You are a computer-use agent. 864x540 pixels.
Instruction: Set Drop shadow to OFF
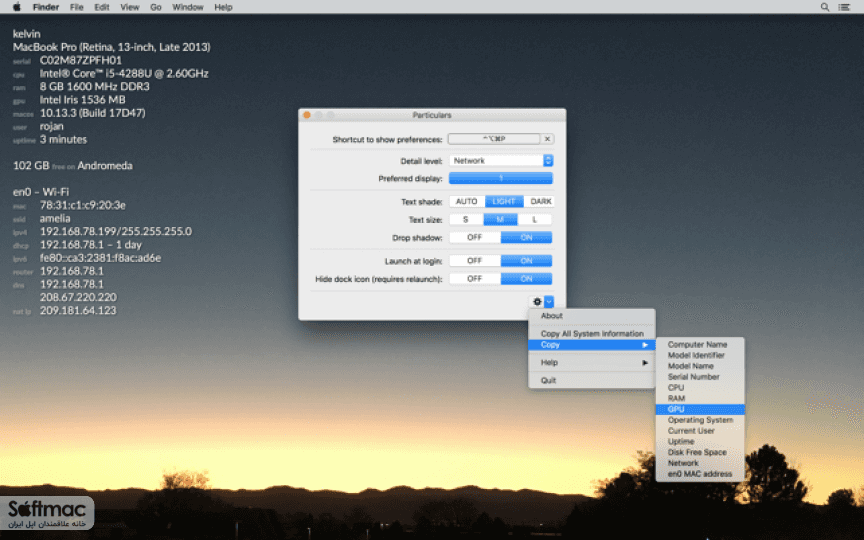point(474,237)
